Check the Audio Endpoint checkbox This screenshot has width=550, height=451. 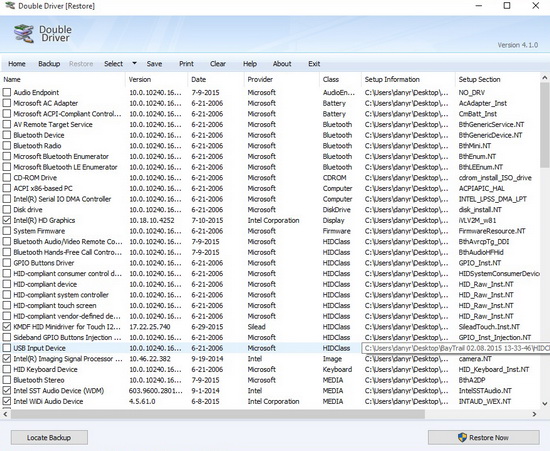click(7, 93)
